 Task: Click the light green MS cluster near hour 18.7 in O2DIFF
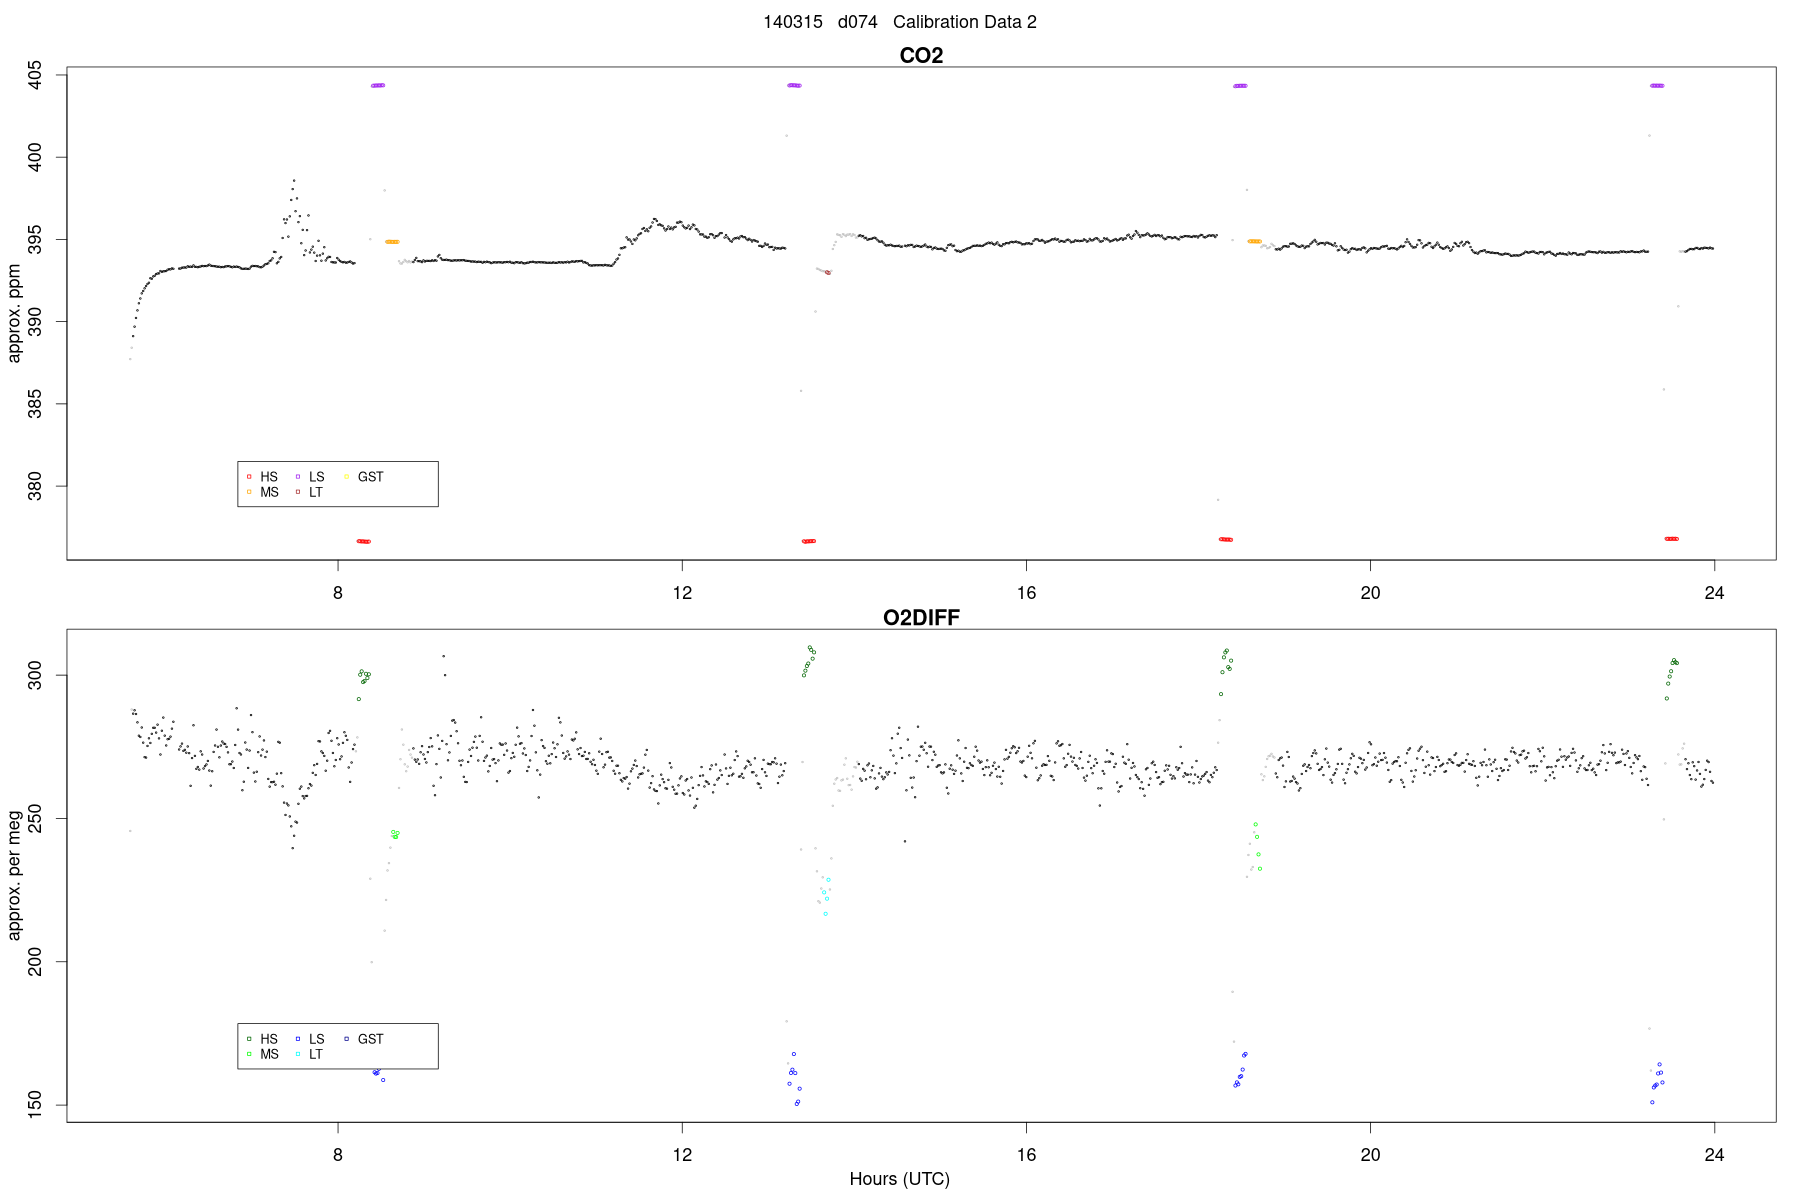[1256, 846]
